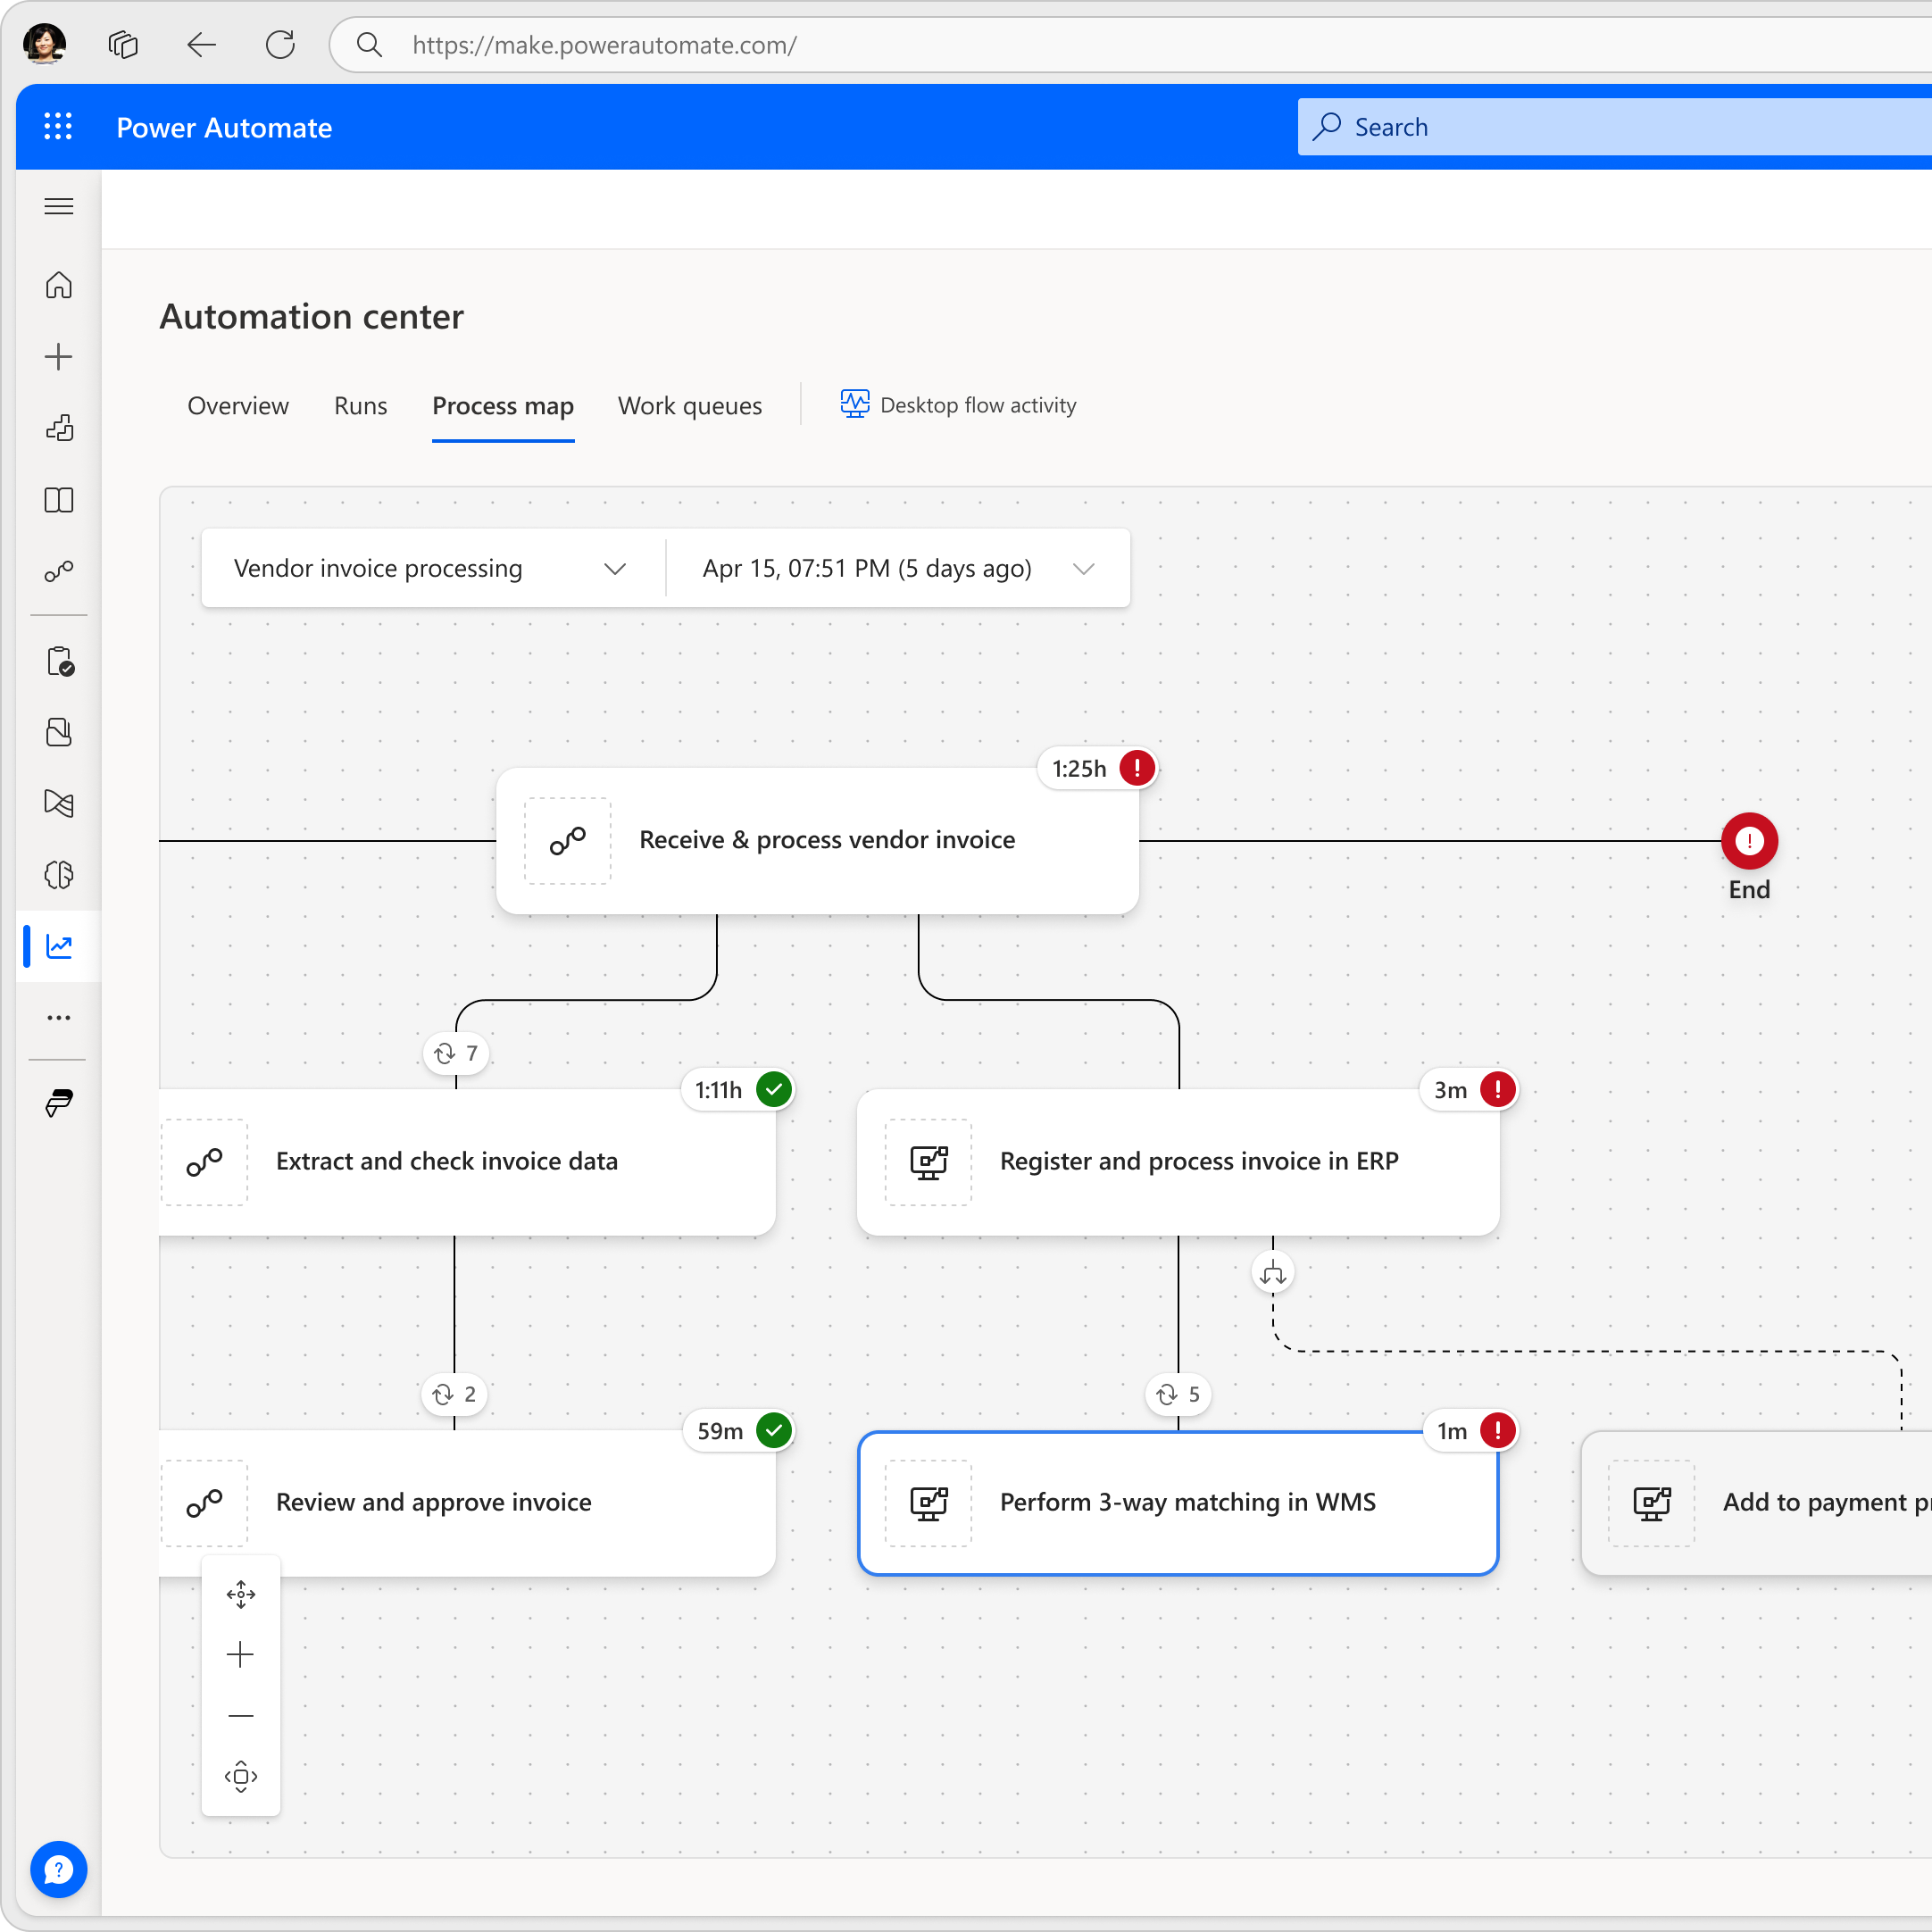
Task: Click the success check on 1:11h badge
Action: [x=774, y=1089]
